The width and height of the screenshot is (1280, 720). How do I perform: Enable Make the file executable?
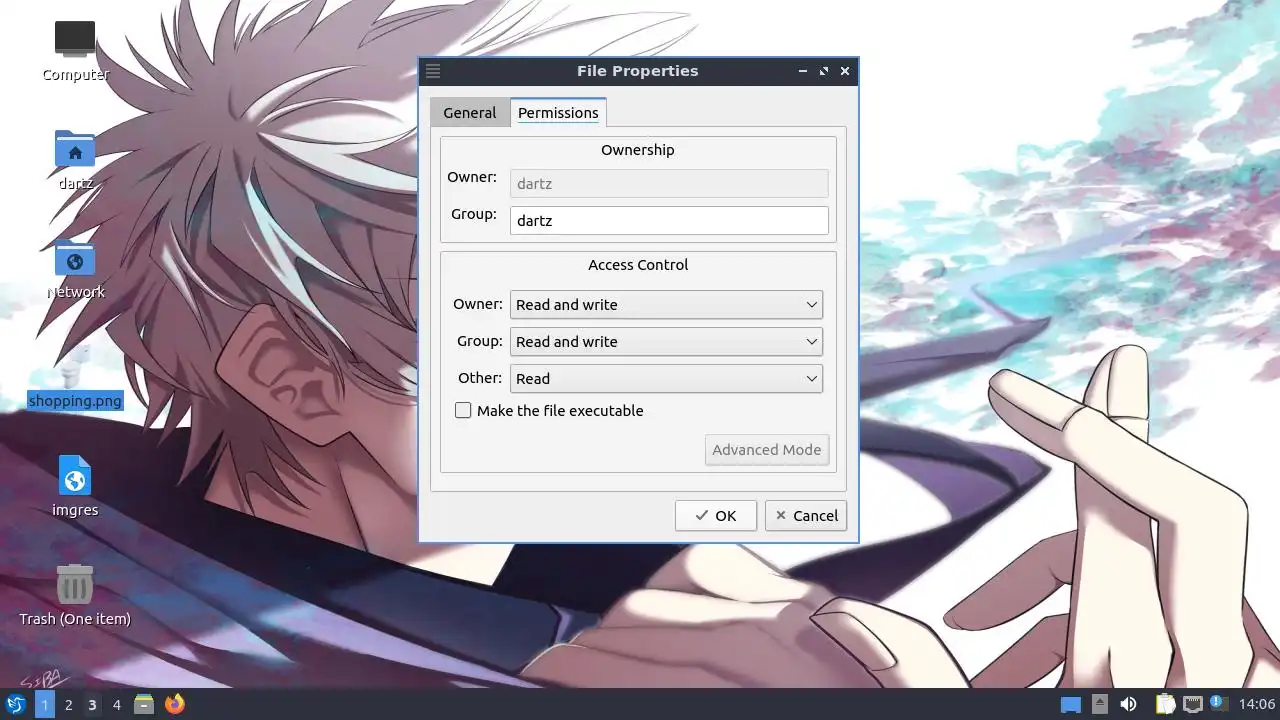pyautogui.click(x=463, y=410)
